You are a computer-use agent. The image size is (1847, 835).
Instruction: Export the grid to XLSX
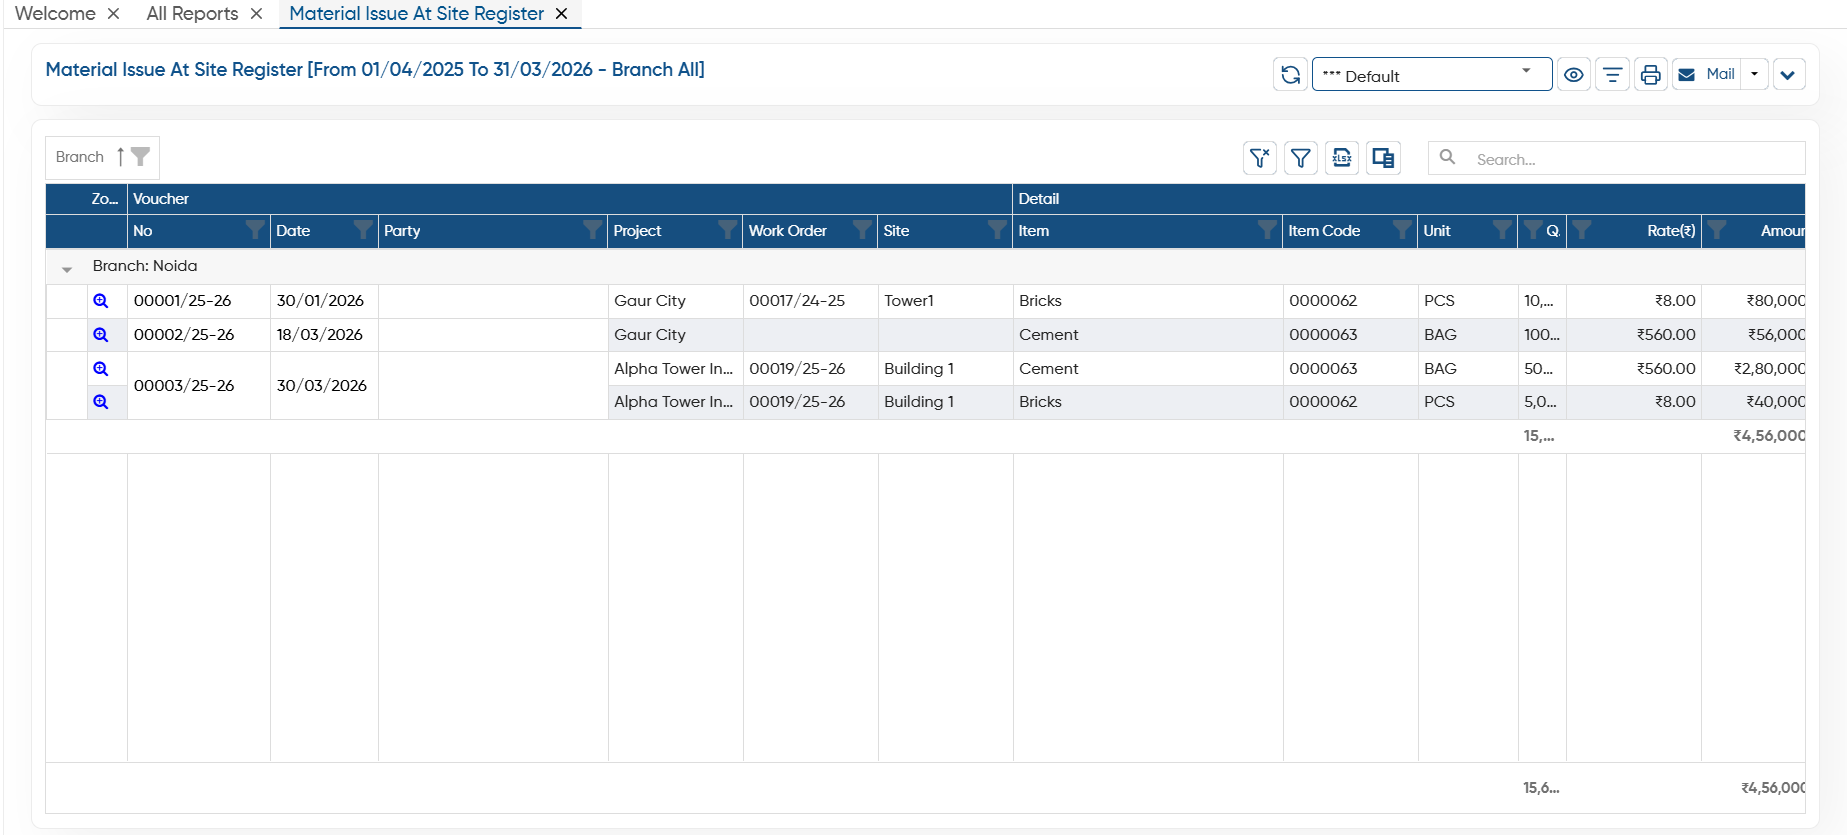tap(1342, 158)
